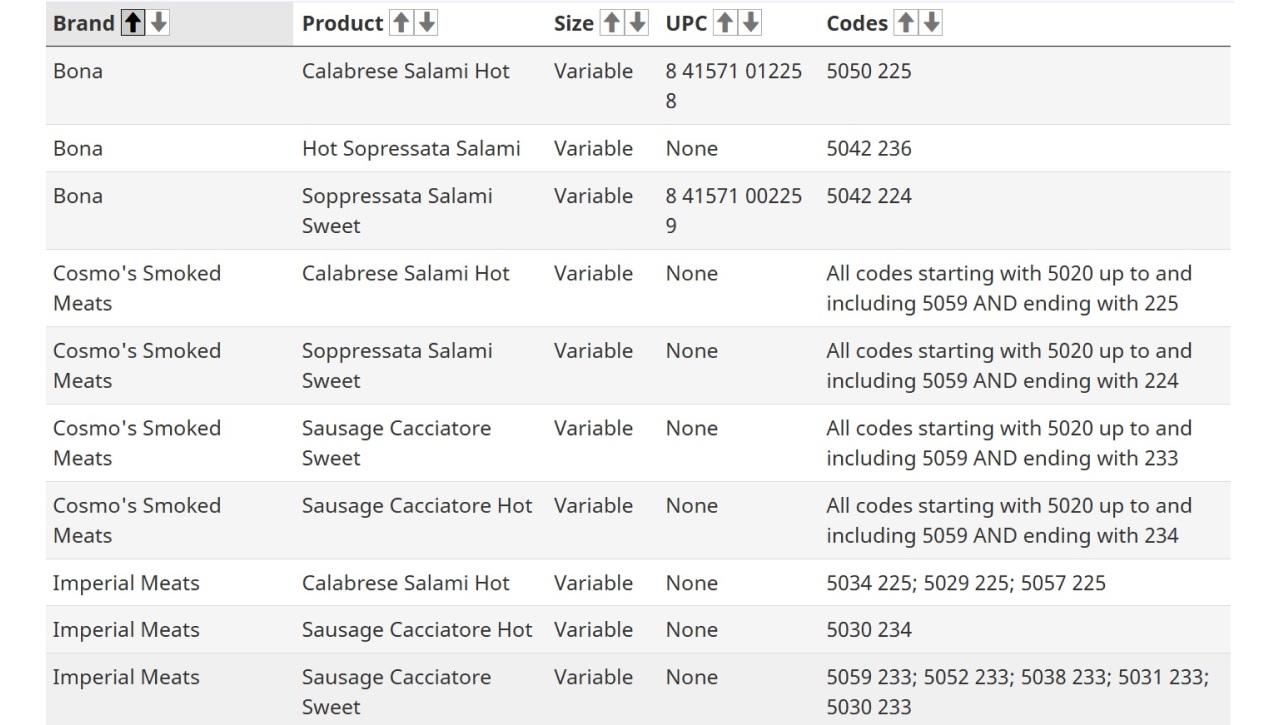Viewport: 1280px width, 725px height.
Task: Sort the Brand column ascending
Action: pos(132,23)
